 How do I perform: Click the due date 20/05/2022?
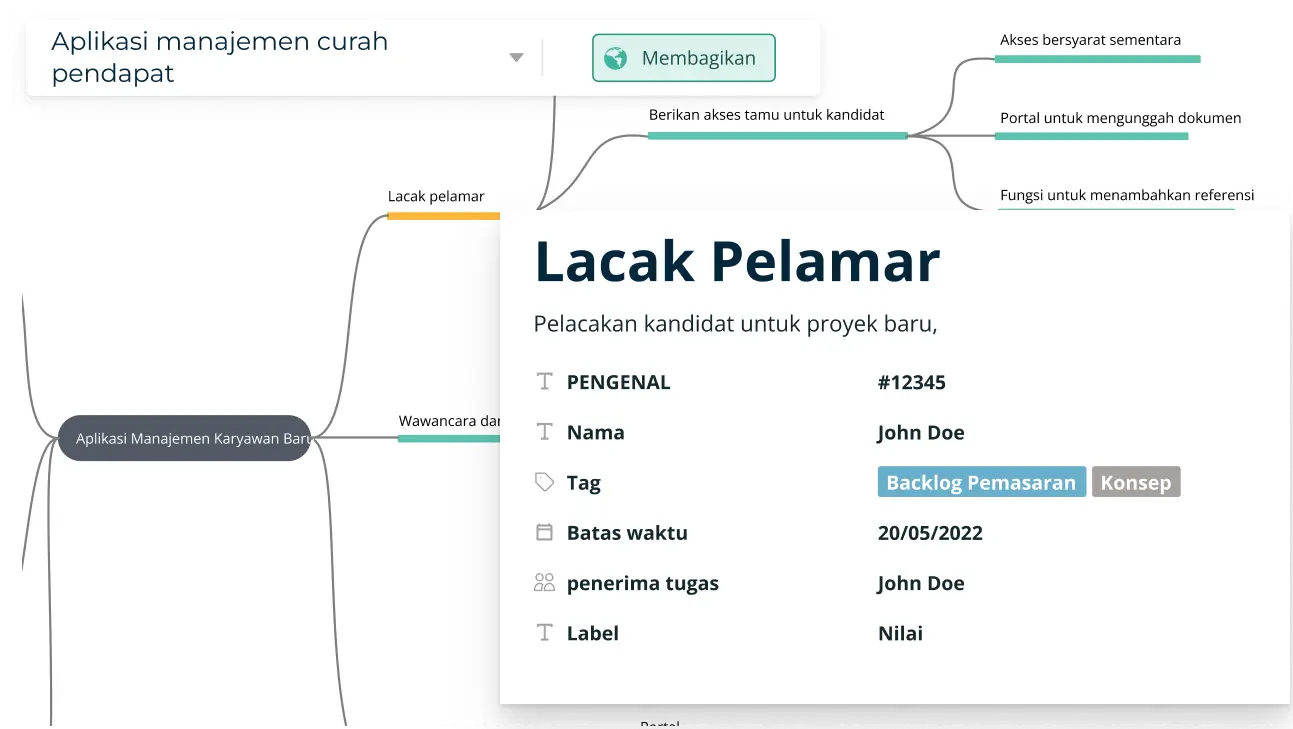930,532
